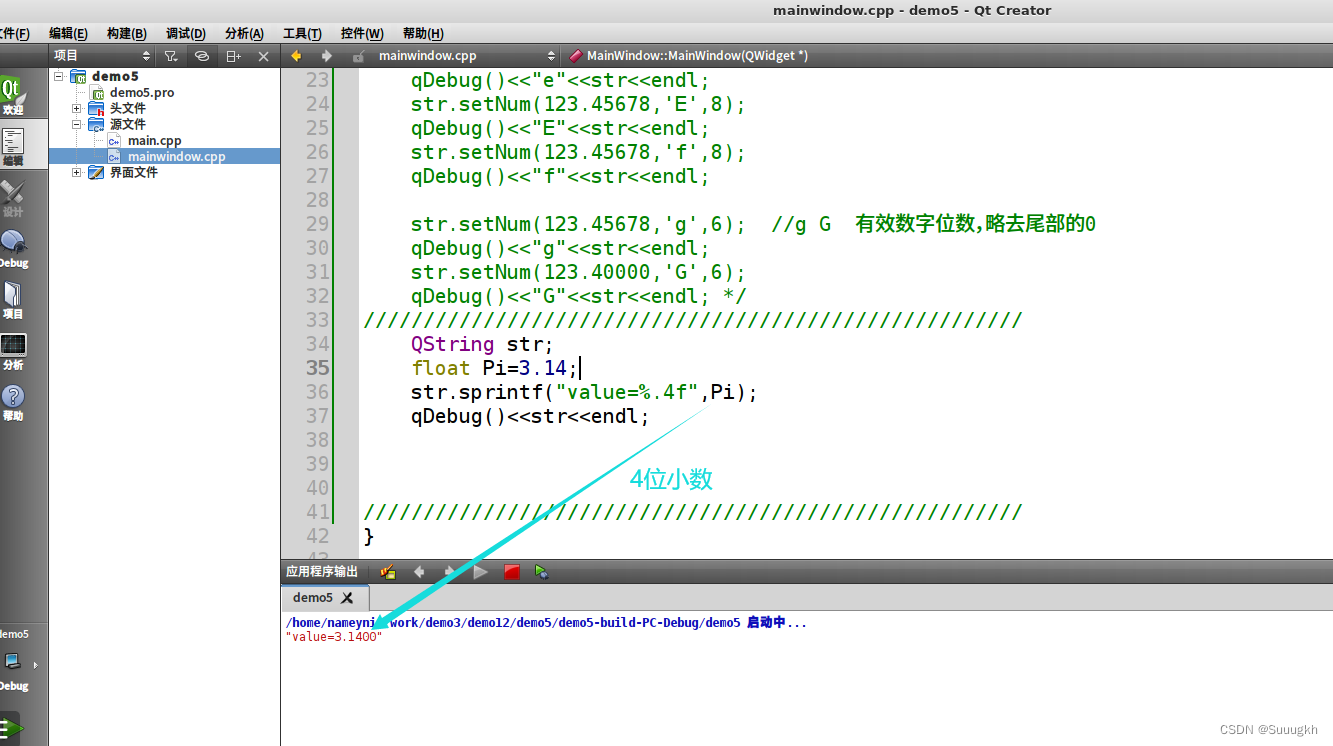Click line number 42 in gutter
The width and height of the screenshot is (1333, 746).
317,536
